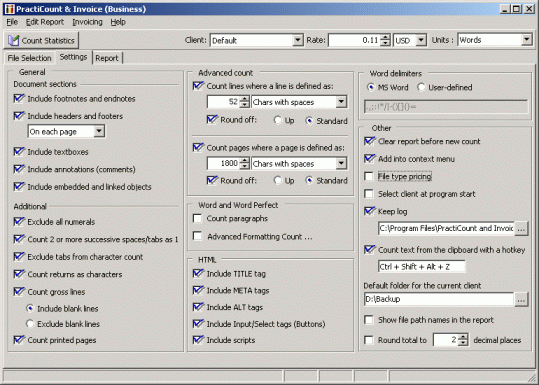Toggle Clear report before new count

tap(369, 141)
